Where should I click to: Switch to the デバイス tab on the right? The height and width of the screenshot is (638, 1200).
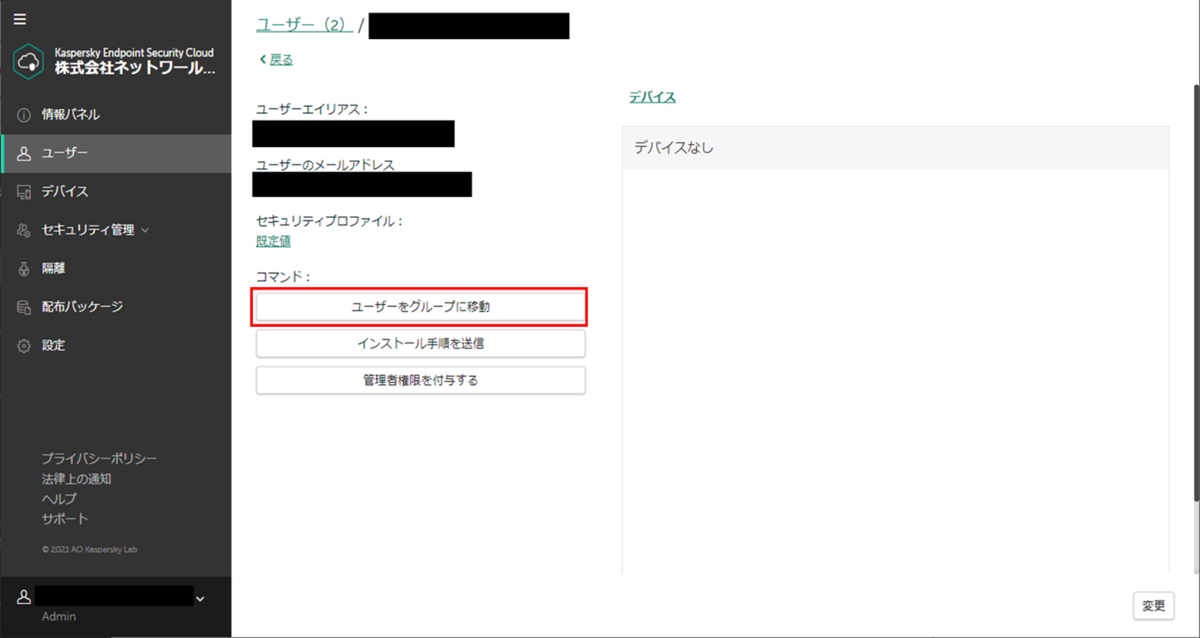pyautogui.click(x=652, y=97)
